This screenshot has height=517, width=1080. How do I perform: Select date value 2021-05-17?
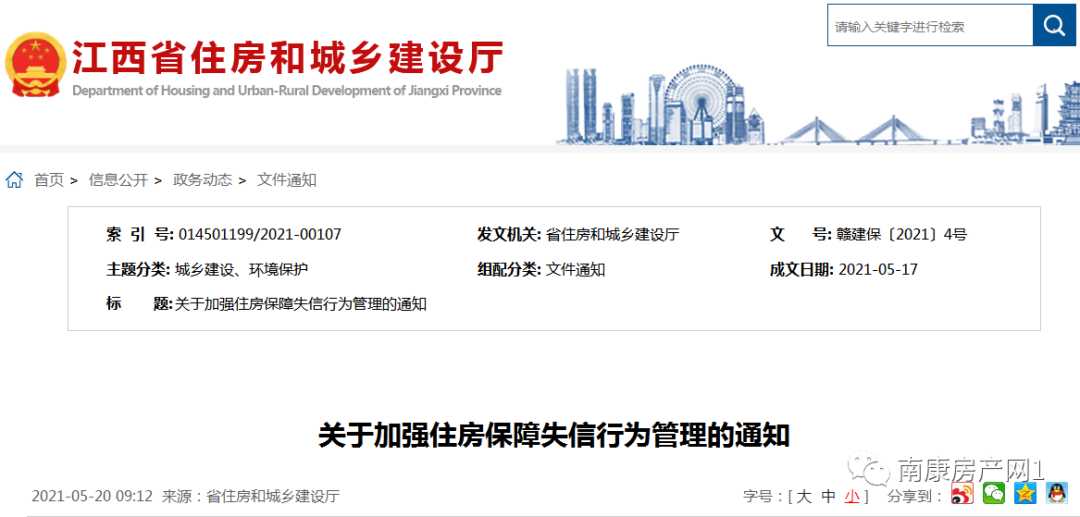[x=878, y=270]
